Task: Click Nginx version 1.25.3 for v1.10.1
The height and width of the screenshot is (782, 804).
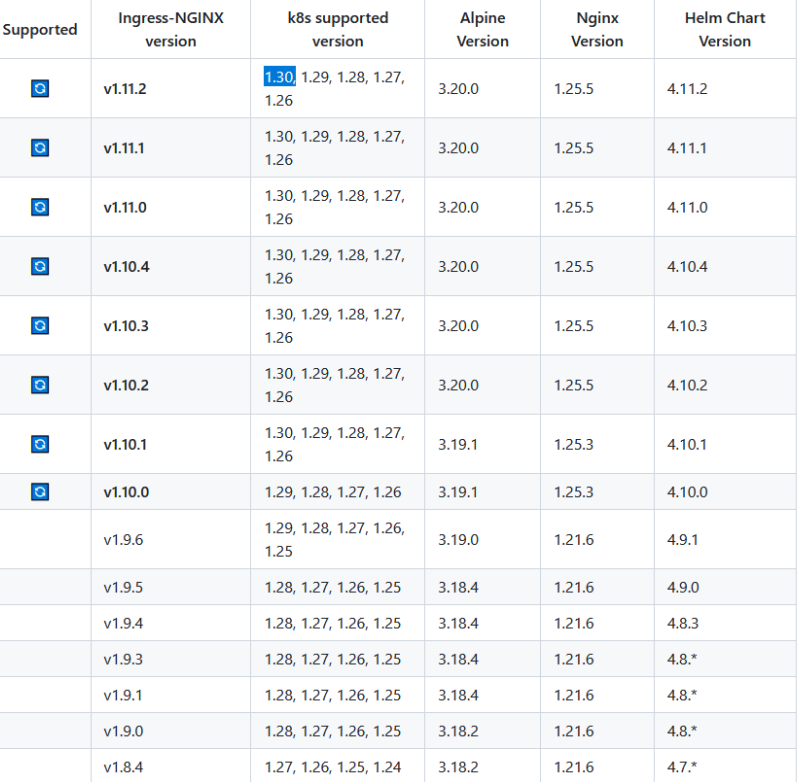Action: 573,444
